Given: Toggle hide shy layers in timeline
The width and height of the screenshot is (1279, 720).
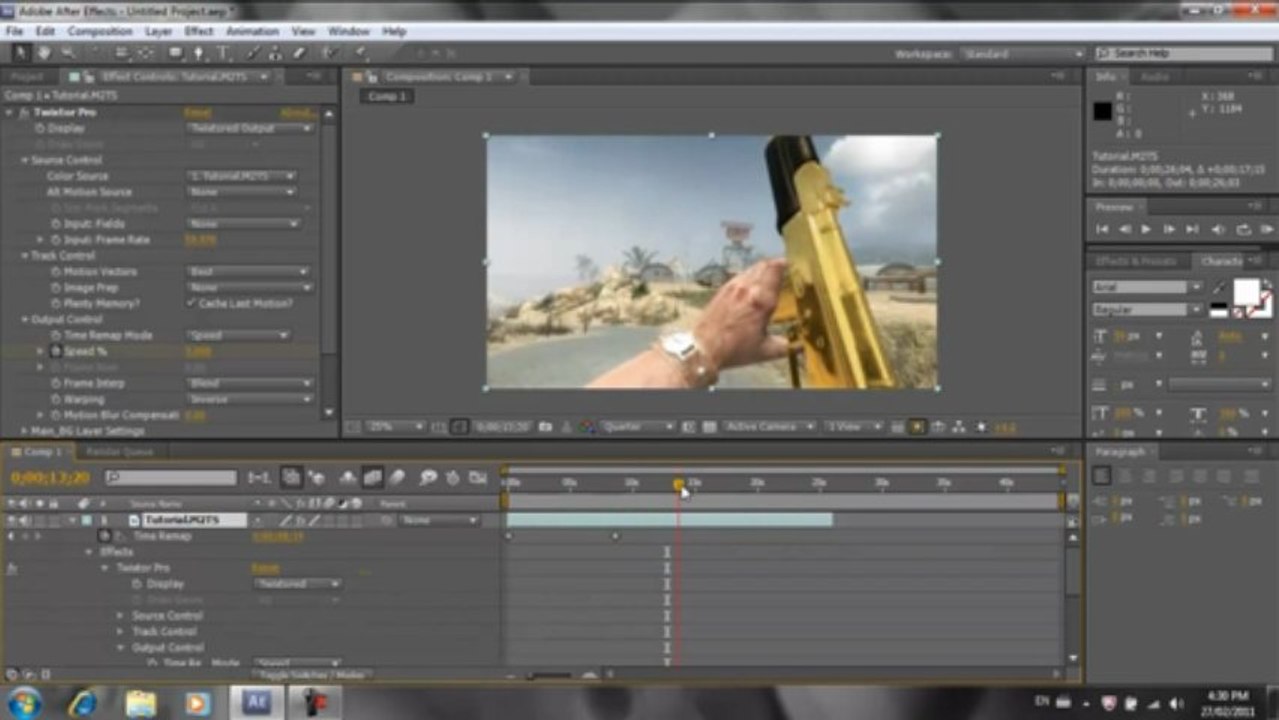Looking at the screenshot, I should (x=348, y=478).
